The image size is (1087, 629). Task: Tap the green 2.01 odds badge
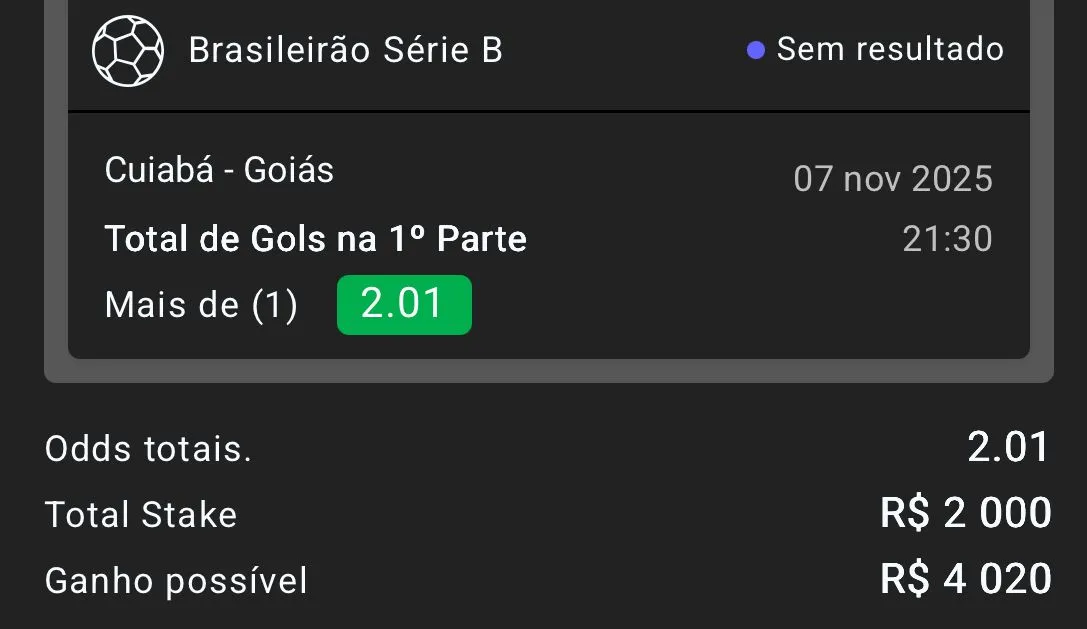coord(404,304)
